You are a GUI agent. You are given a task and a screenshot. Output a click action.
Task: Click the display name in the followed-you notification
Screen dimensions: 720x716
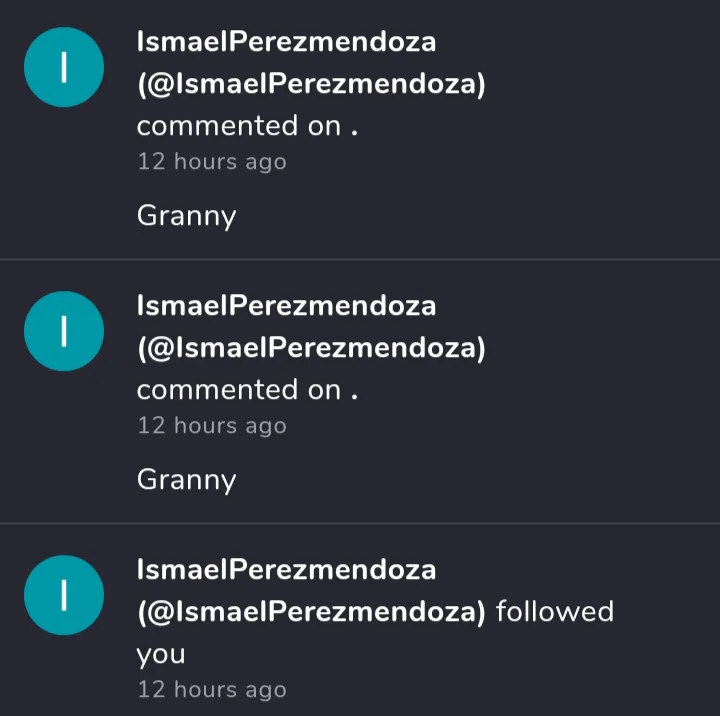286,569
